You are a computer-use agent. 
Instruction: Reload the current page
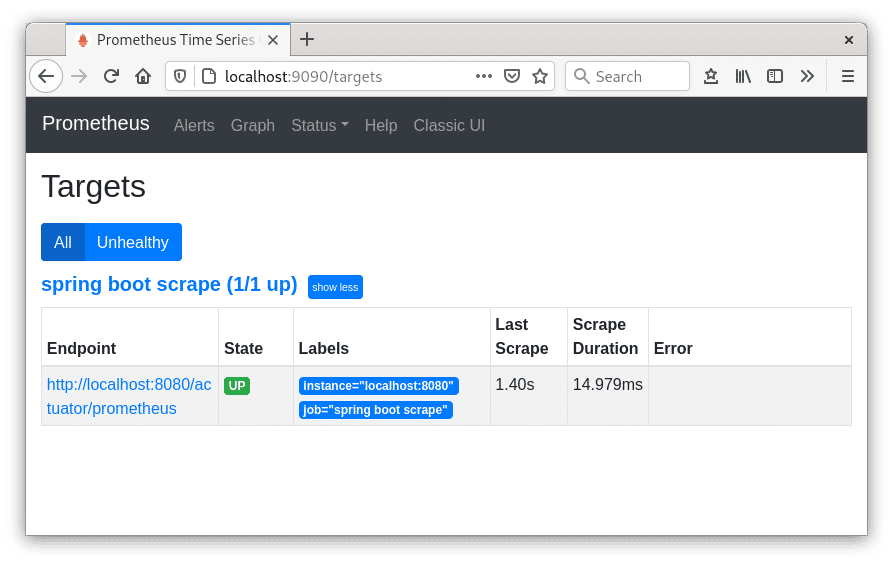[x=111, y=76]
